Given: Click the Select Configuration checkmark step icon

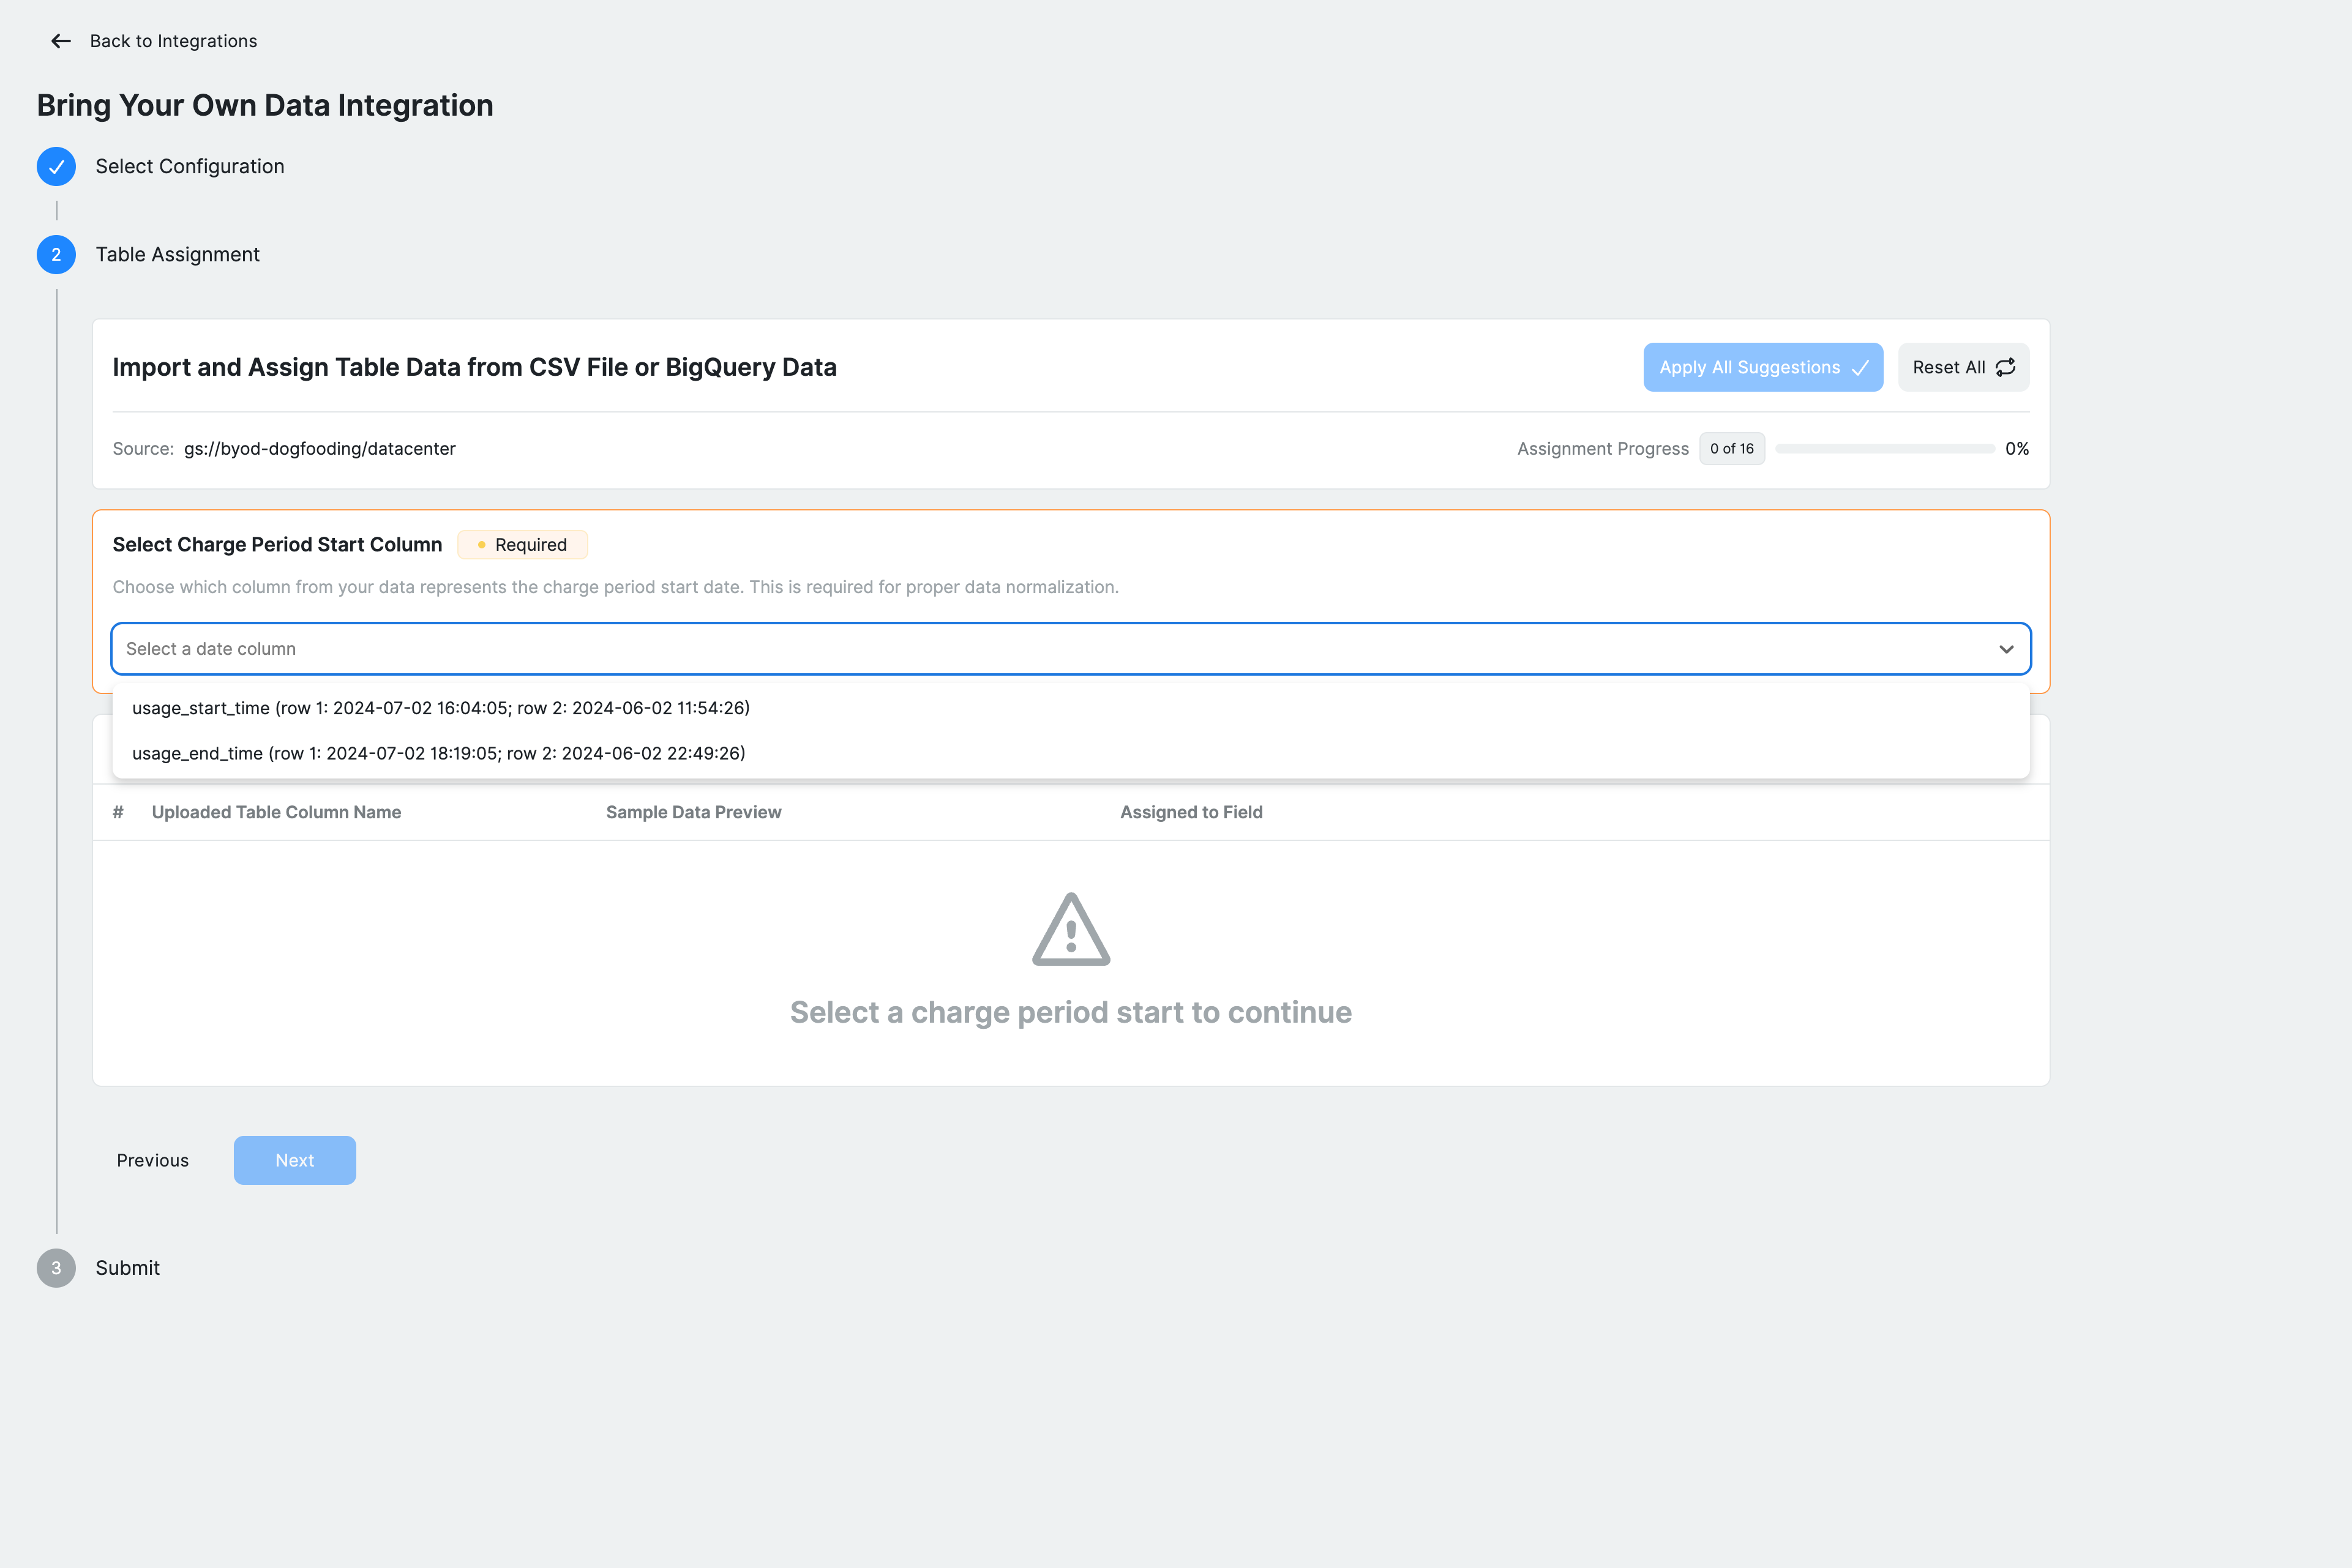Looking at the screenshot, I should pos(56,166).
